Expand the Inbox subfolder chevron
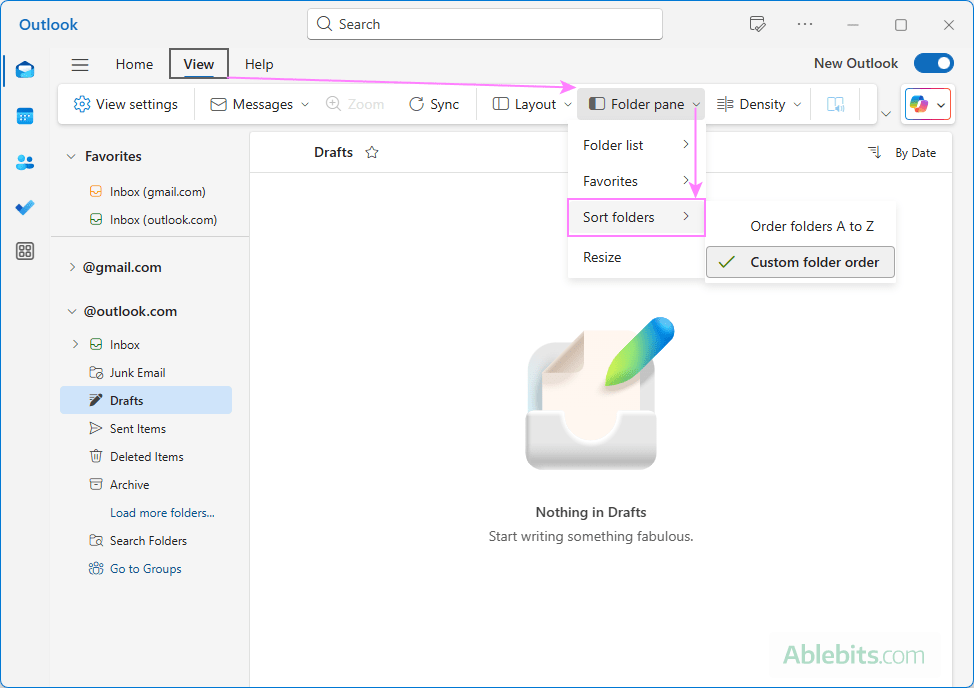 point(76,344)
